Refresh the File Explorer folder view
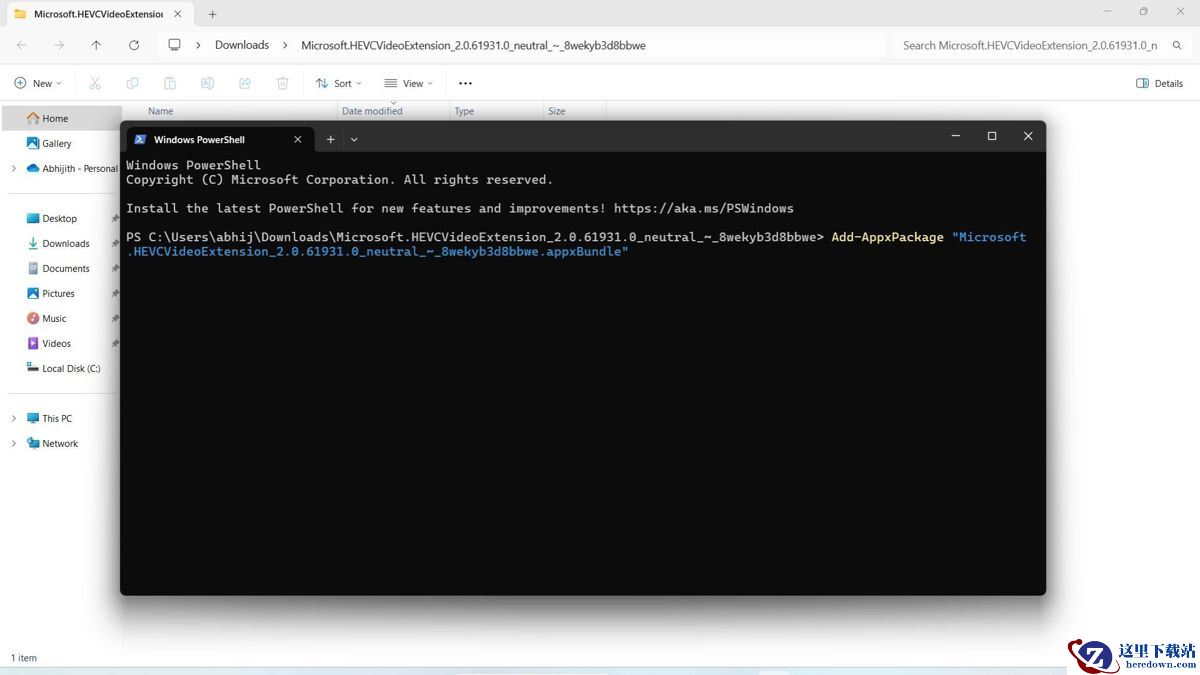The image size is (1200, 675). 134,45
